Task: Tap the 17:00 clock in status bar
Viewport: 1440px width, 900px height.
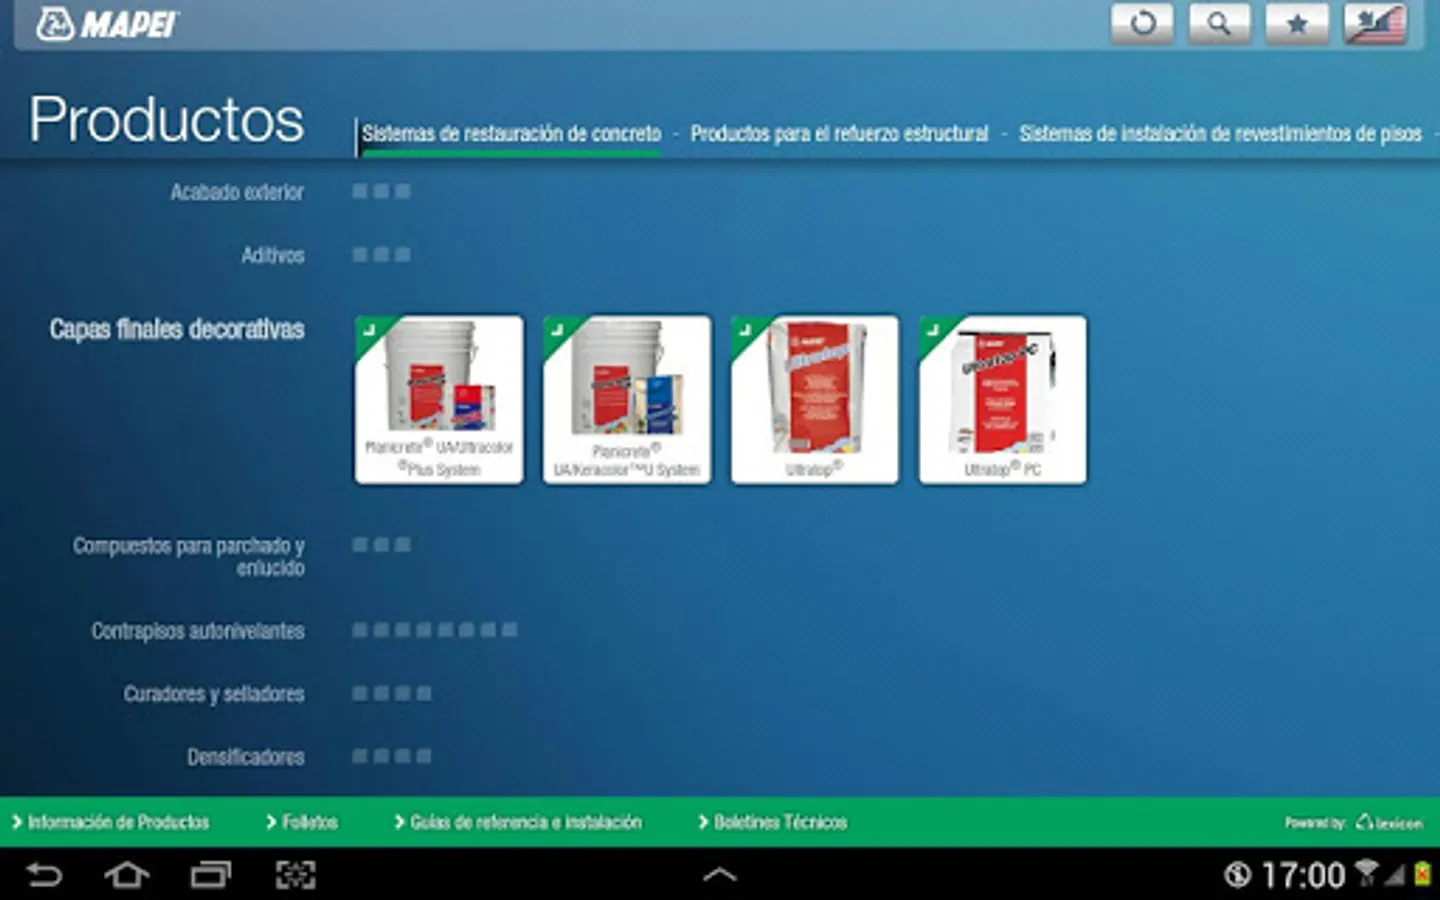Action: 1303,876
